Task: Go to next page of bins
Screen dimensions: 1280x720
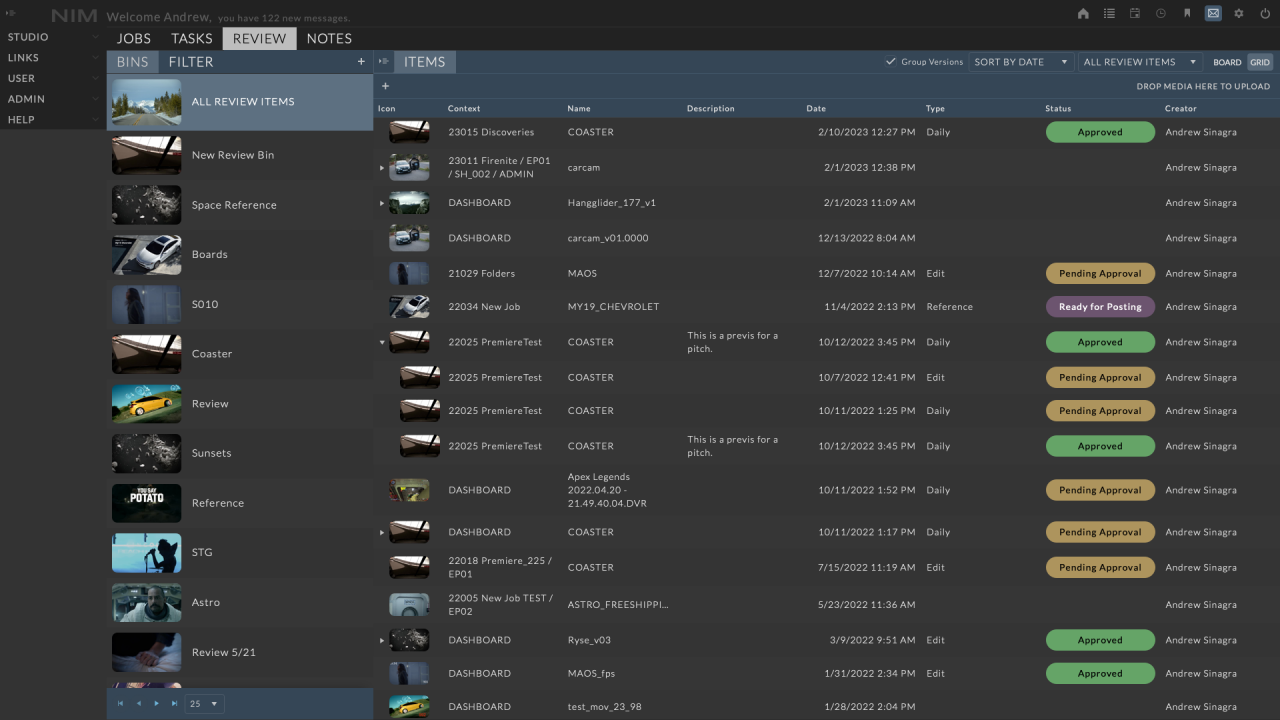Action: [x=156, y=704]
